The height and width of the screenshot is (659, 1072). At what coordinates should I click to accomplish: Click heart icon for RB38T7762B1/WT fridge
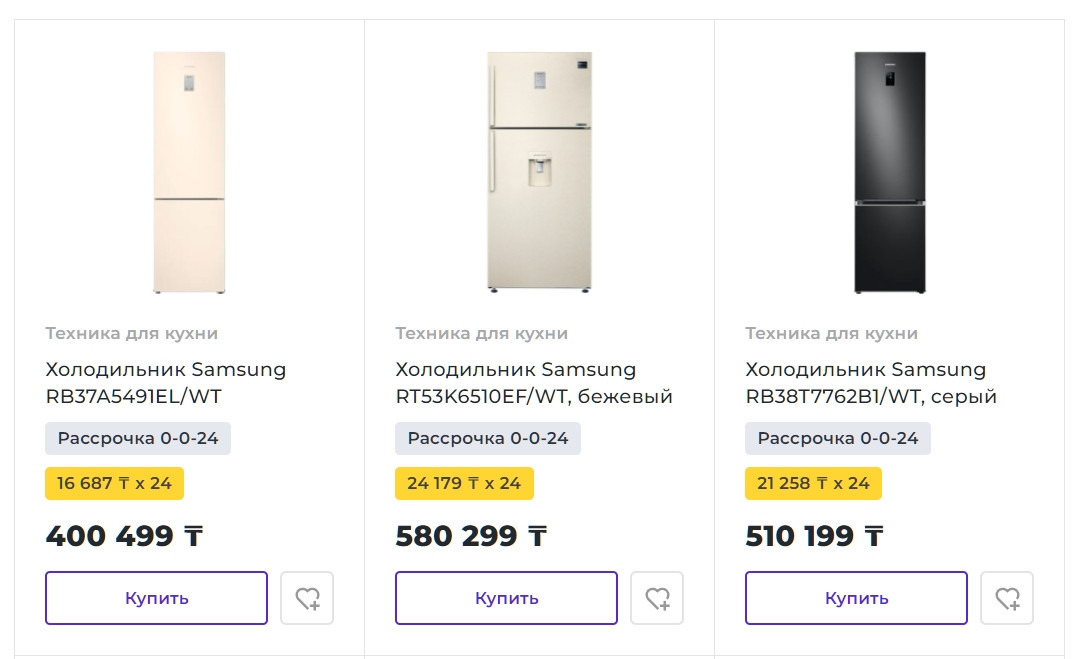point(1007,598)
